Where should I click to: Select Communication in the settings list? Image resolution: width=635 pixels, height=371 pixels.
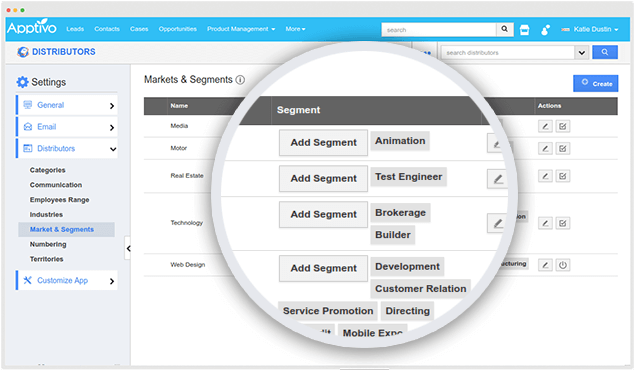(x=56, y=185)
